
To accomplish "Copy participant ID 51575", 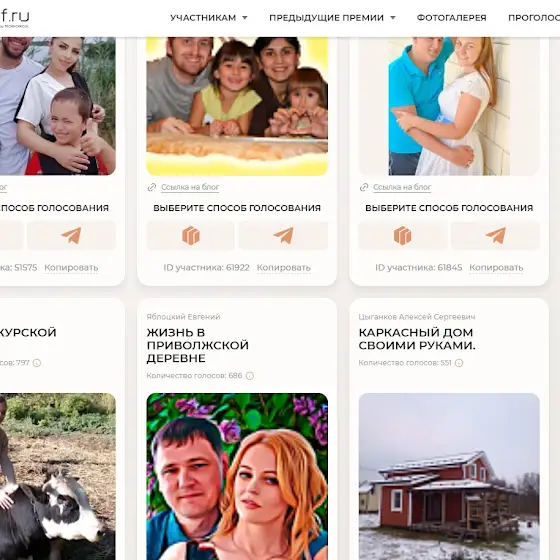I will 71,268.
